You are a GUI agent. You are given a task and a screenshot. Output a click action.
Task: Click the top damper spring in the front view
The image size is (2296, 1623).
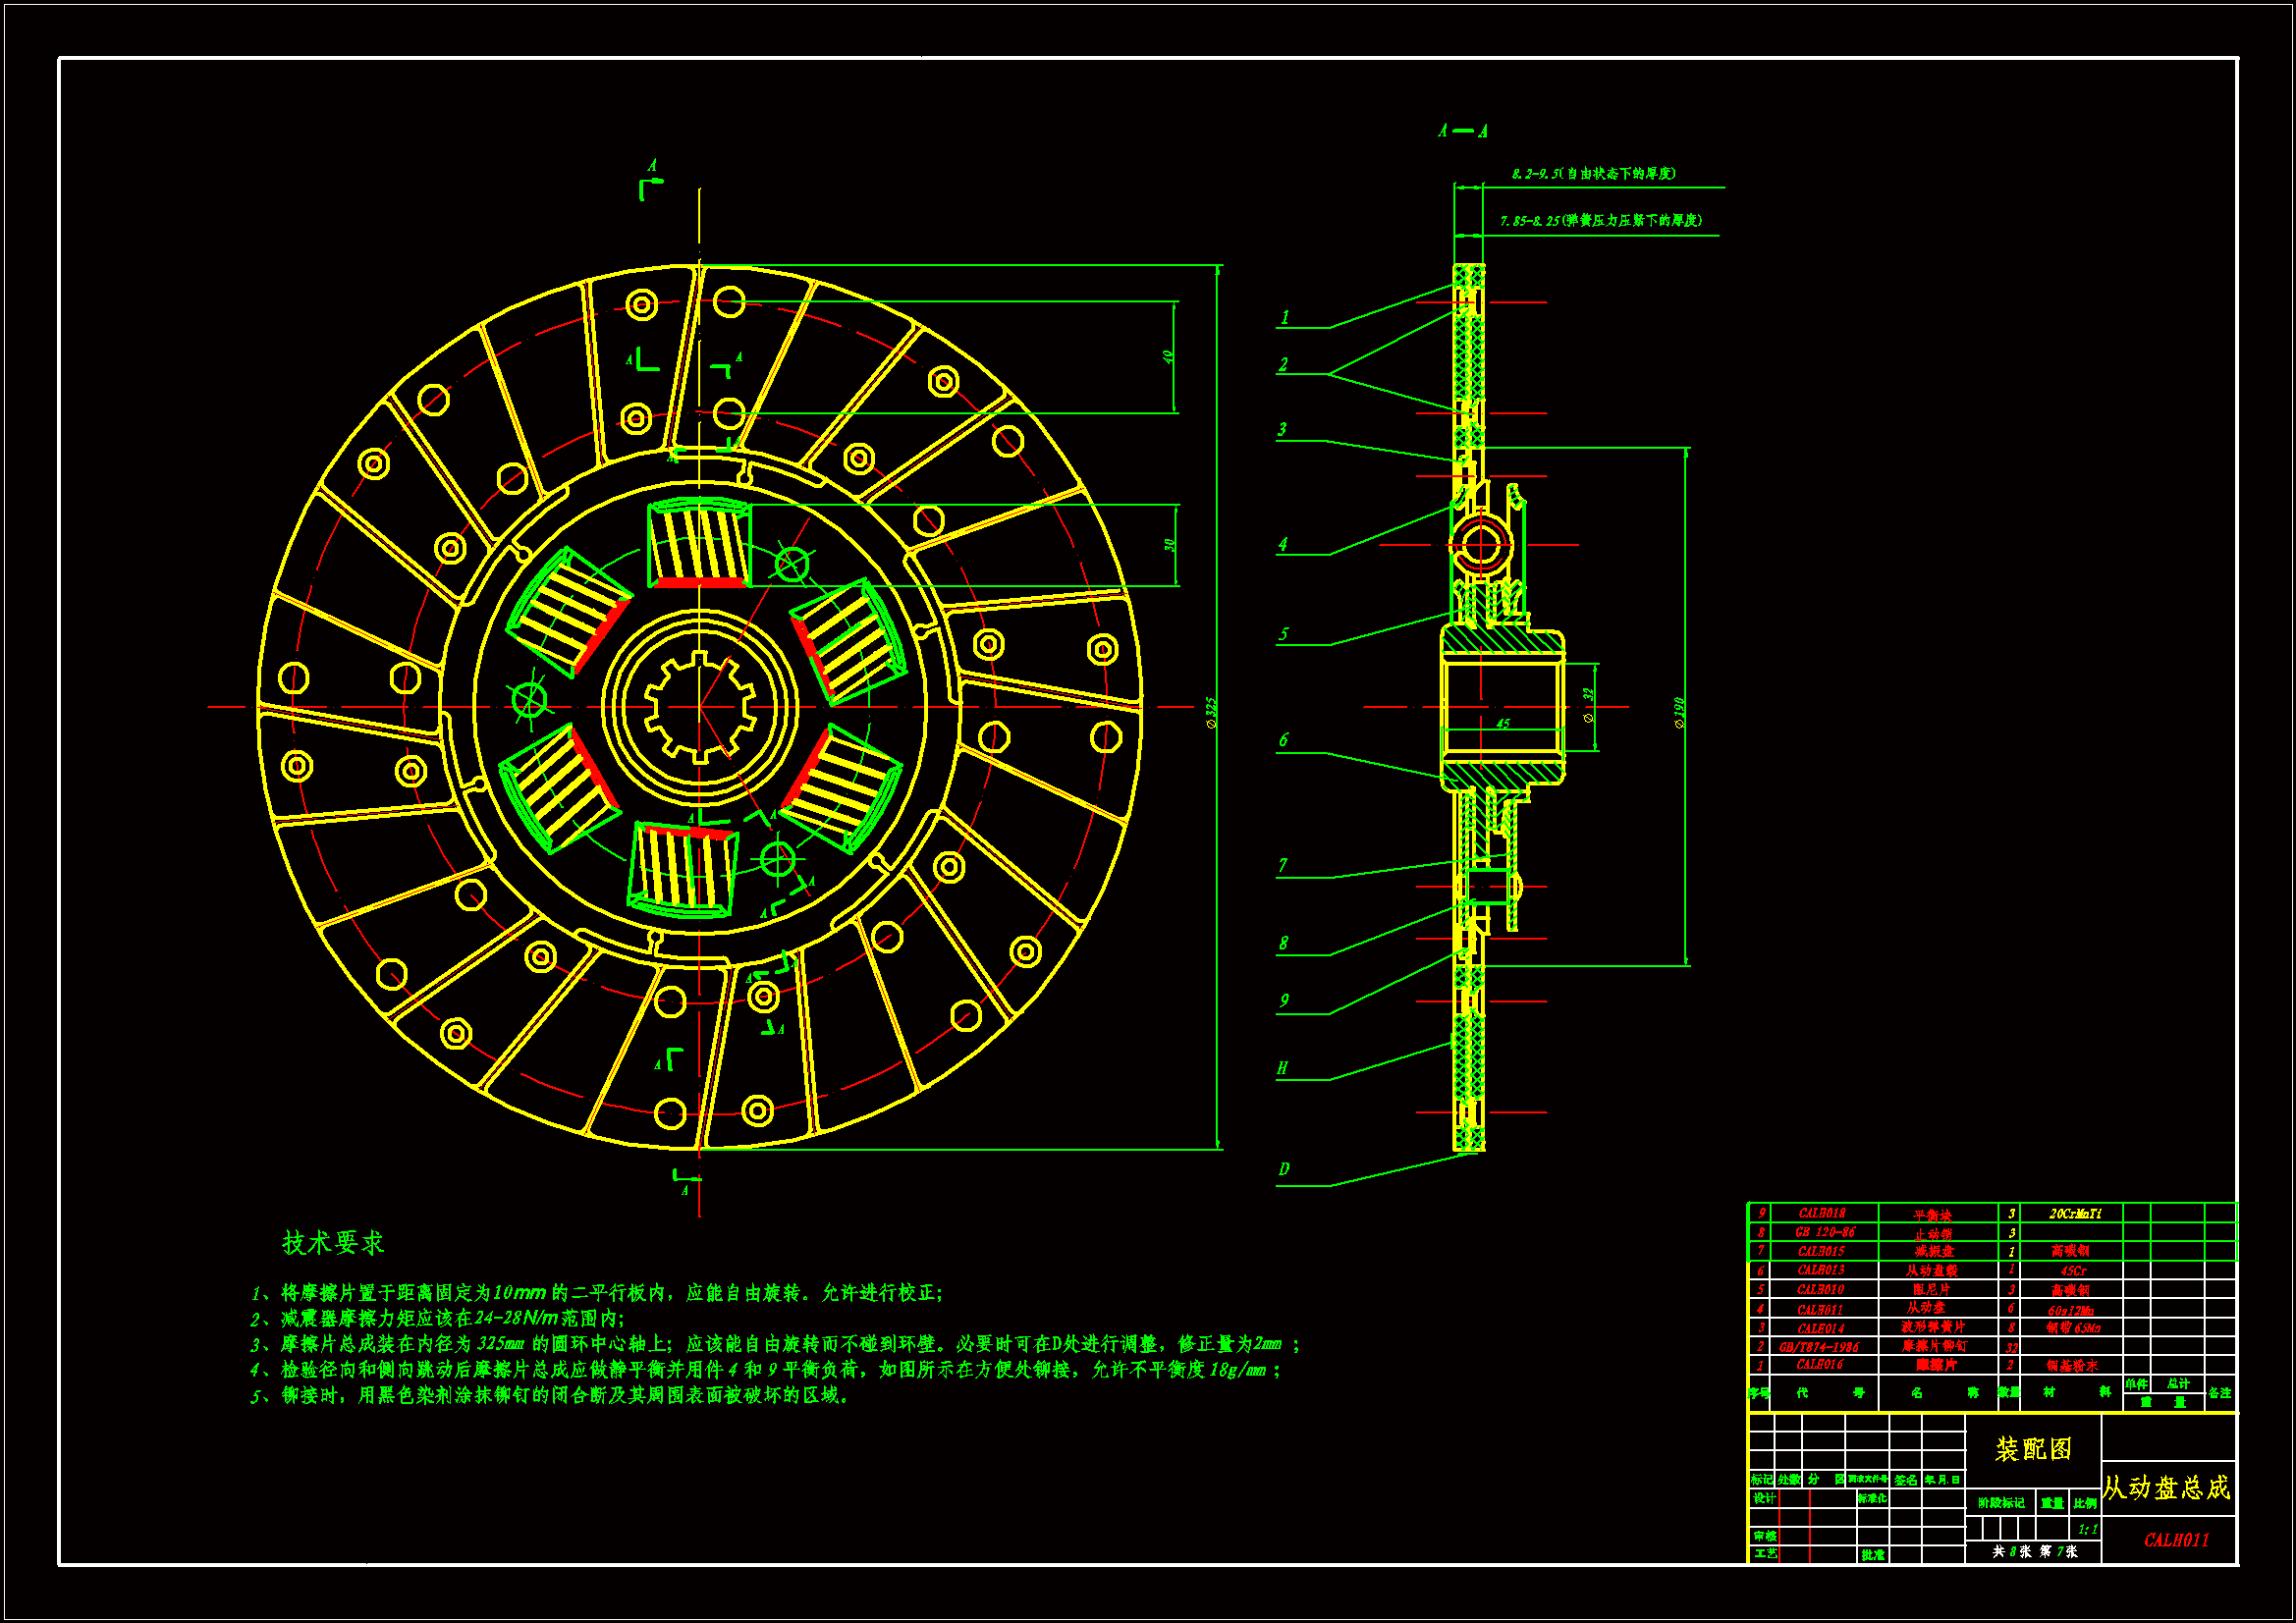tap(699, 543)
